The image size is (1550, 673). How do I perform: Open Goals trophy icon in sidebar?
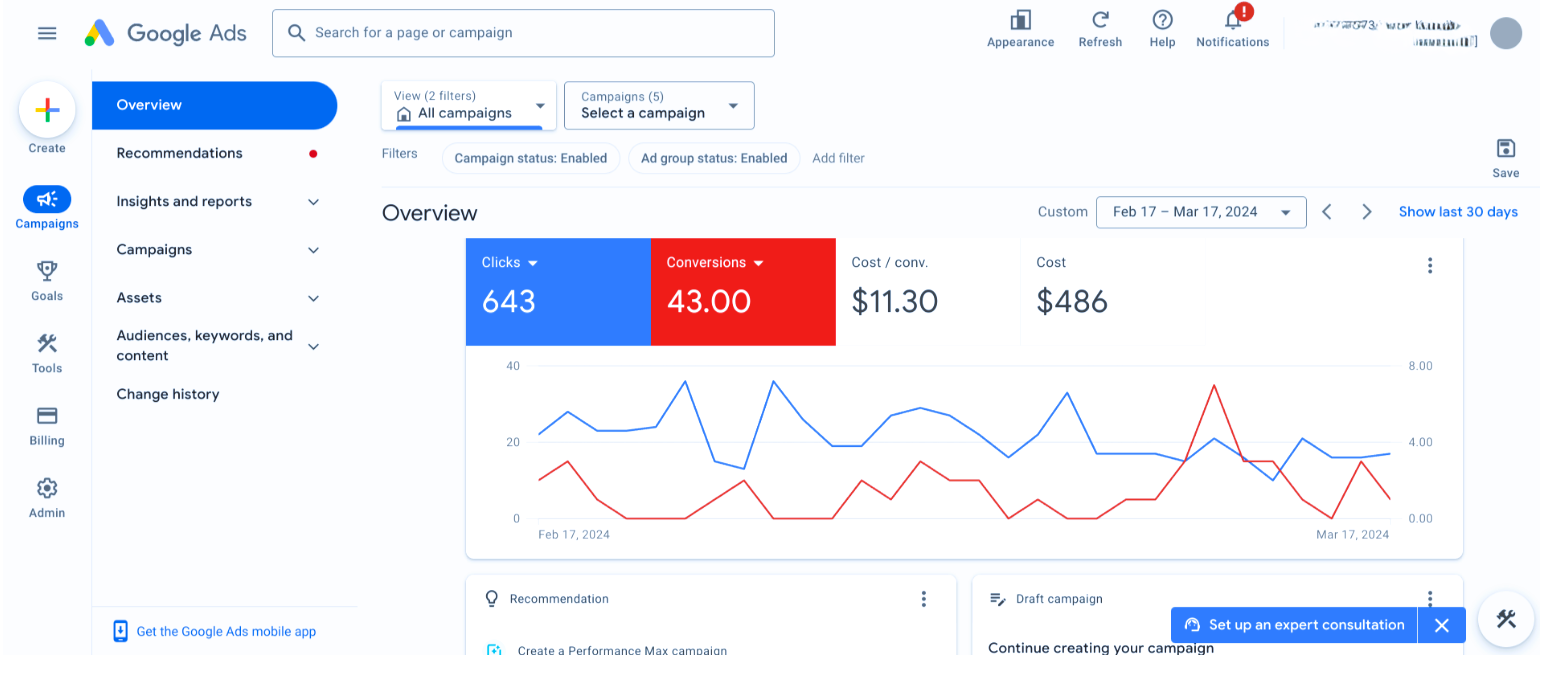point(47,271)
